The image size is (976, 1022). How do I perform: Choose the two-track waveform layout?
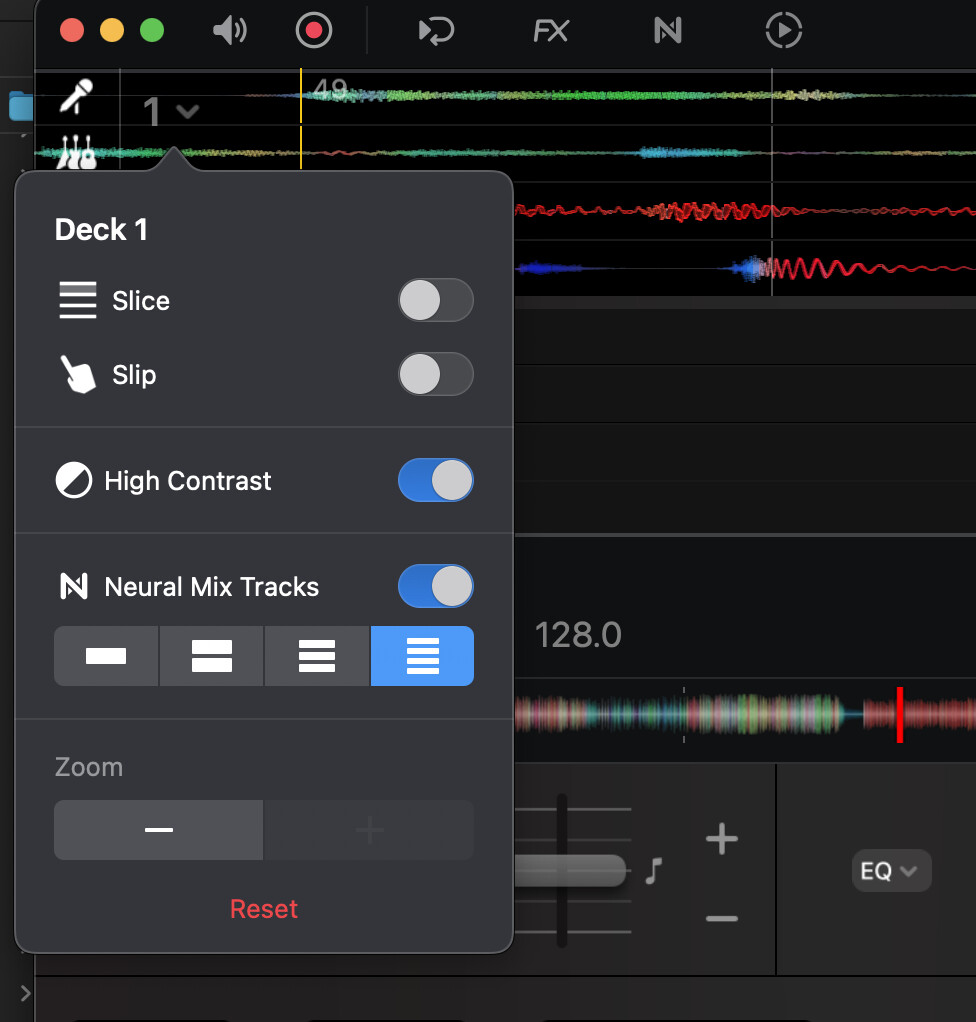click(x=211, y=656)
